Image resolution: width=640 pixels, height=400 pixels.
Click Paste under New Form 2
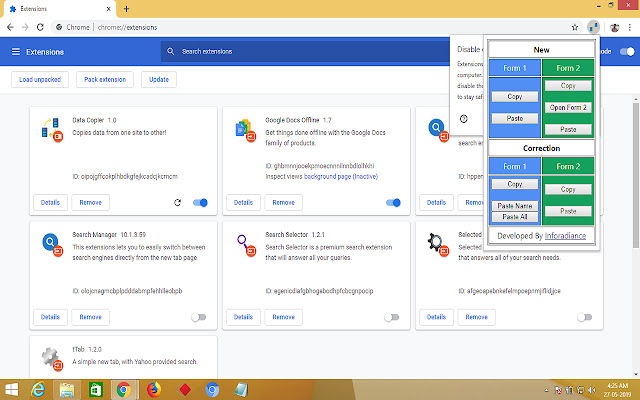click(568, 129)
